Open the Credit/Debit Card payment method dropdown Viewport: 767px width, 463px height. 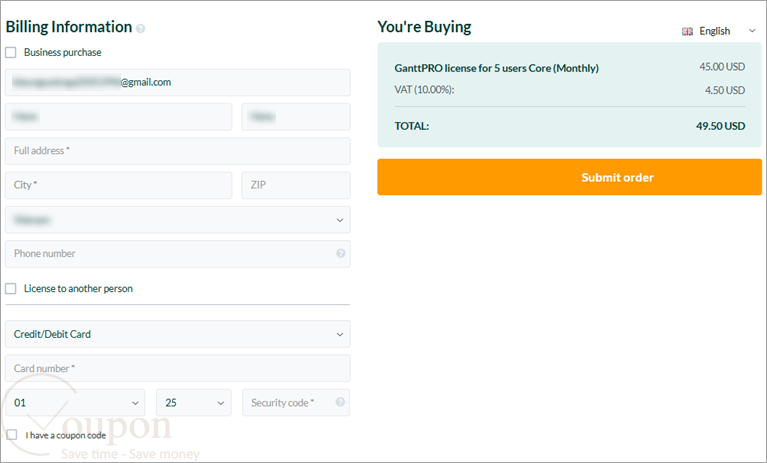(x=178, y=334)
